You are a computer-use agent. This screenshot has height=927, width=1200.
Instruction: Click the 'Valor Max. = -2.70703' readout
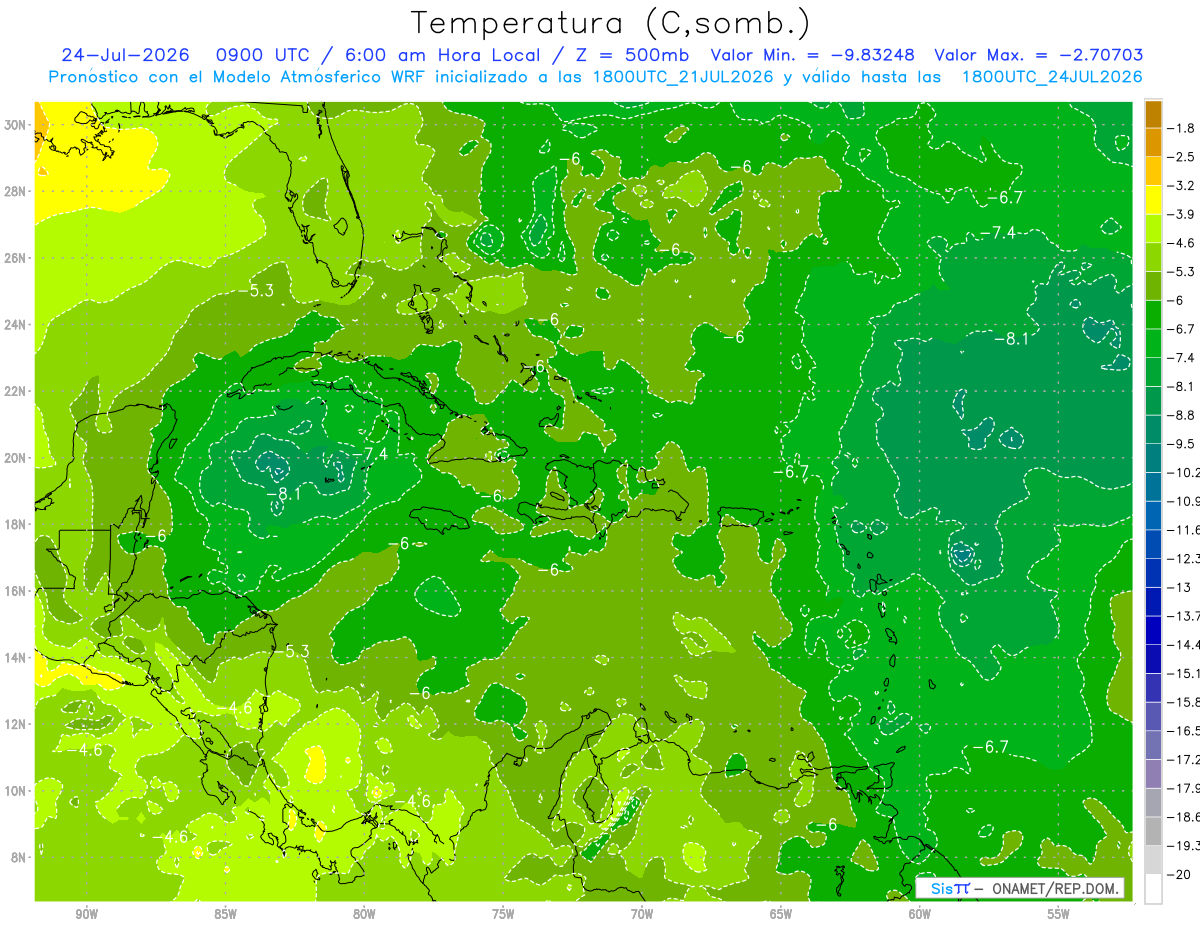[x=1039, y=55]
